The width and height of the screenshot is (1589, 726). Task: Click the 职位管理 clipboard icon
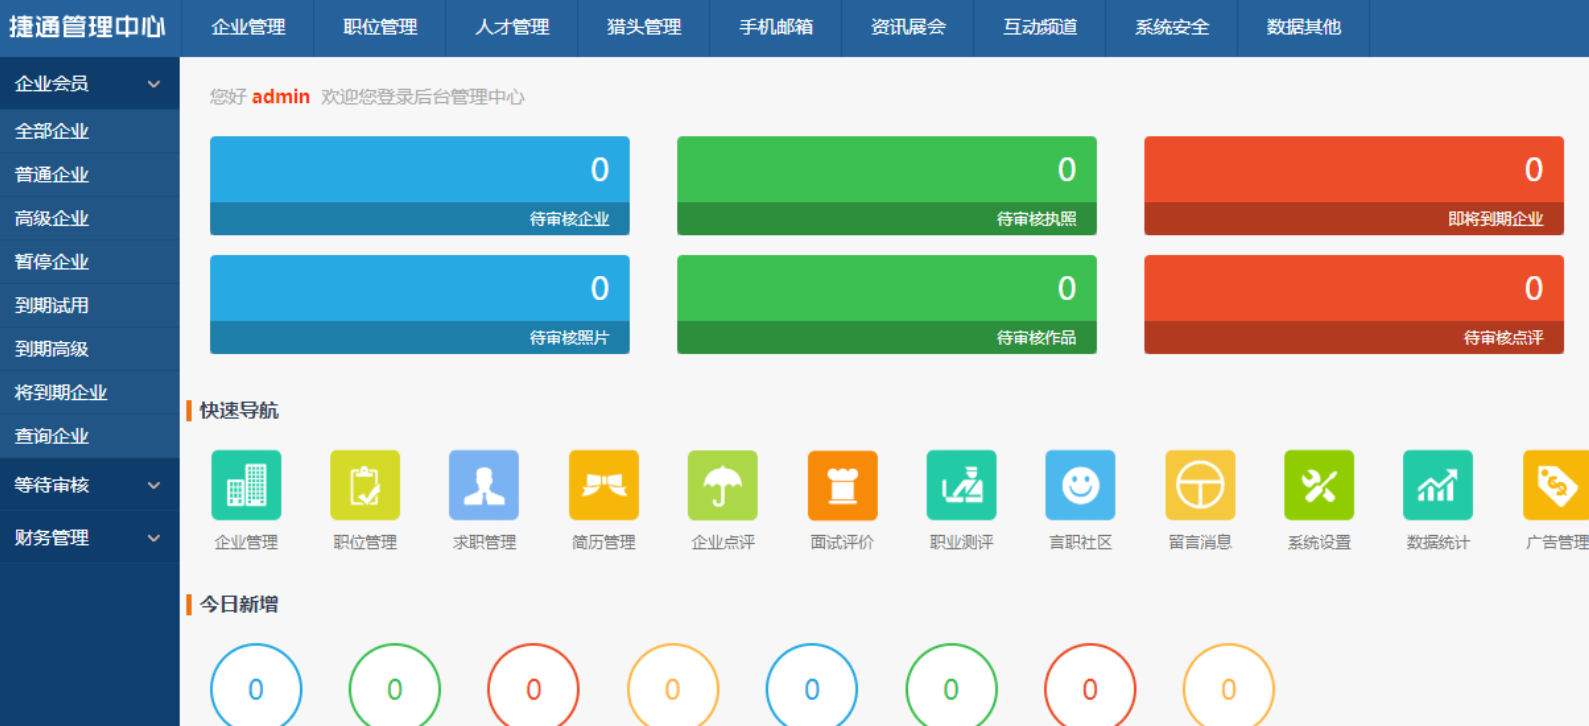click(x=365, y=486)
